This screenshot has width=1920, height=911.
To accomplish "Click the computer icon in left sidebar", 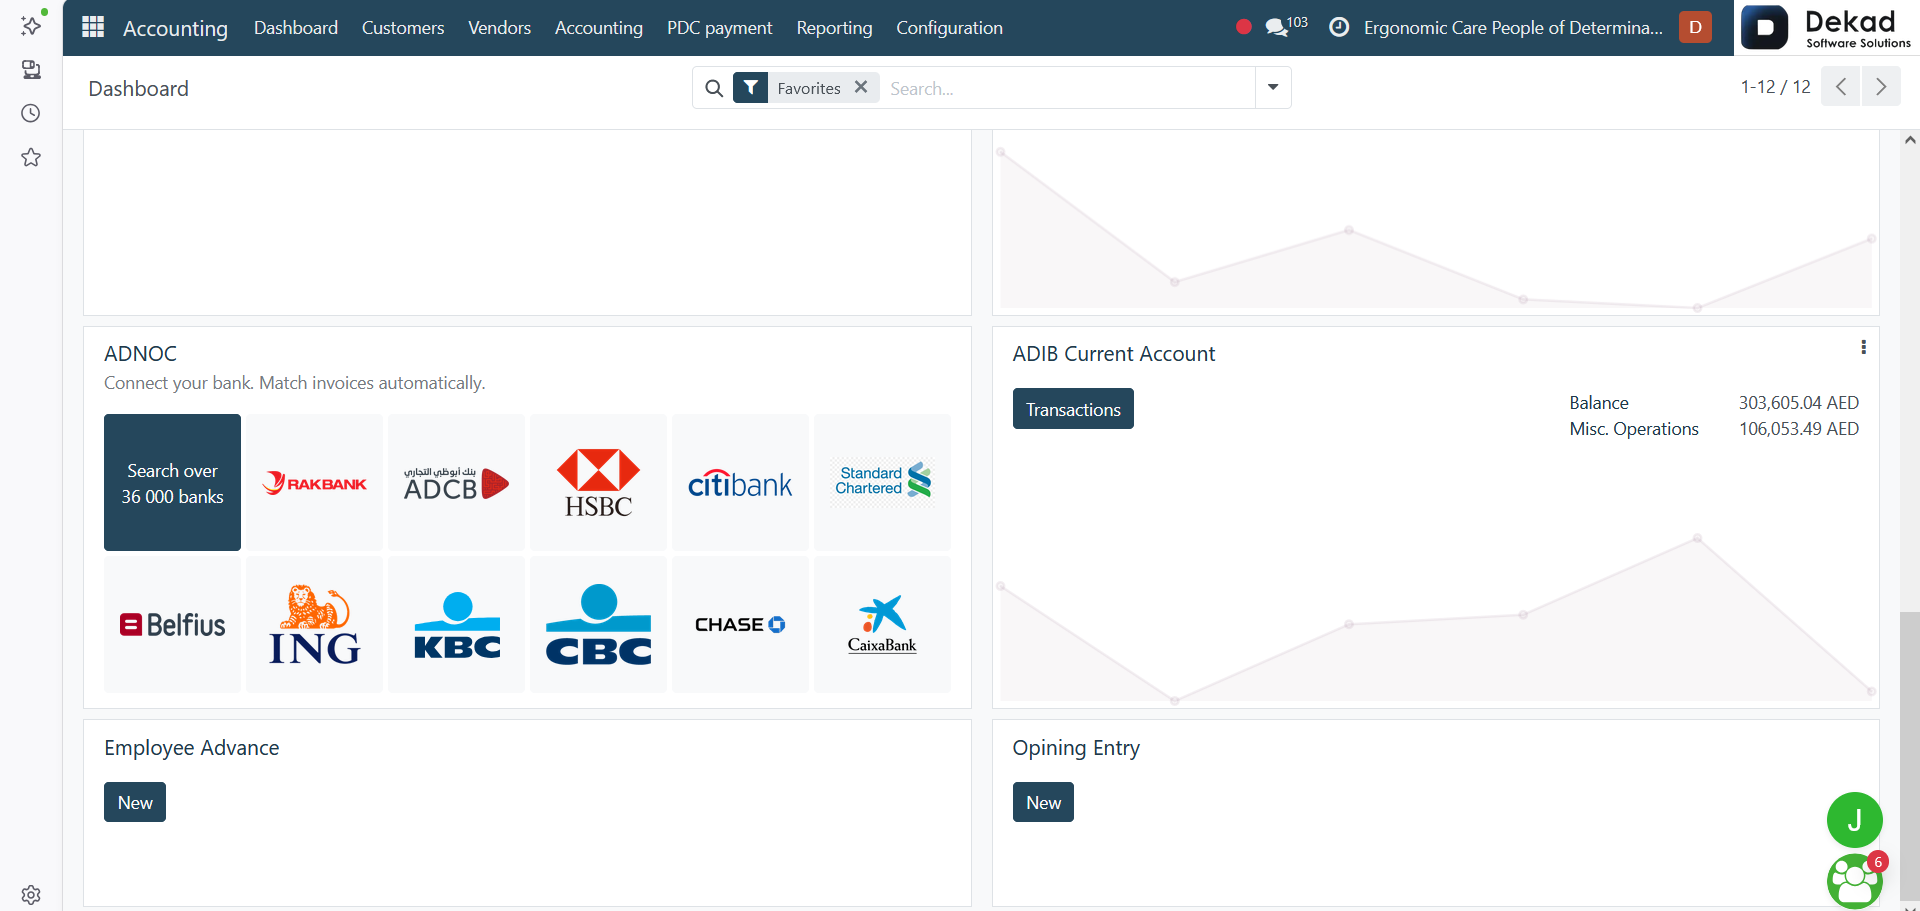I will pyautogui.click(x=31, y=69).
